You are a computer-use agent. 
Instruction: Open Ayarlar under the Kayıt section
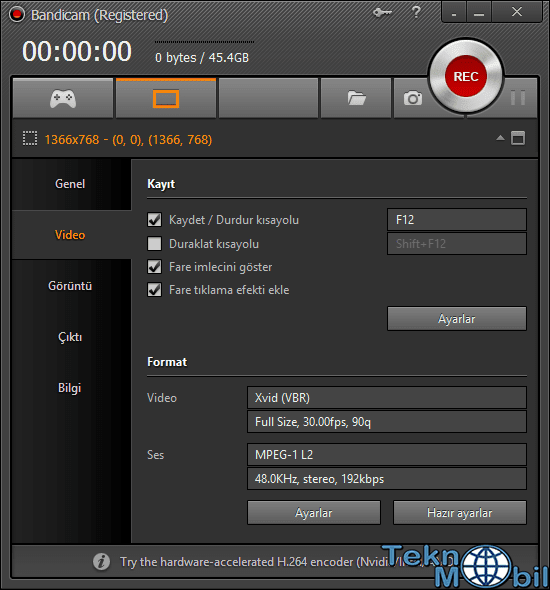tap(457, 319)
